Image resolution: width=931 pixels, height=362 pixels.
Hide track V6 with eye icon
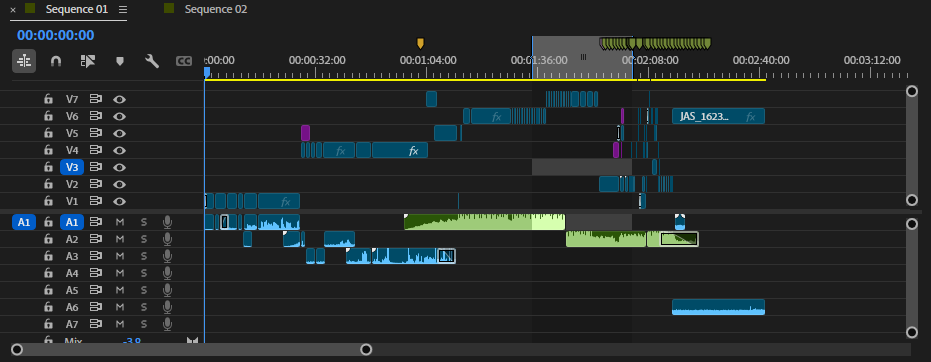pos(120,116)
